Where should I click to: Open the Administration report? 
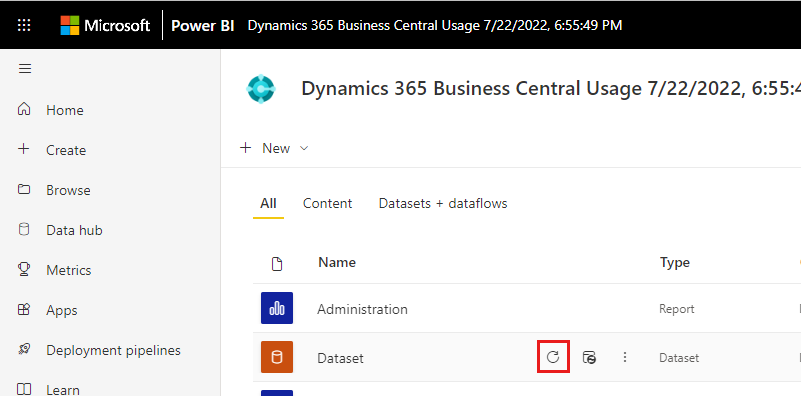362,309
